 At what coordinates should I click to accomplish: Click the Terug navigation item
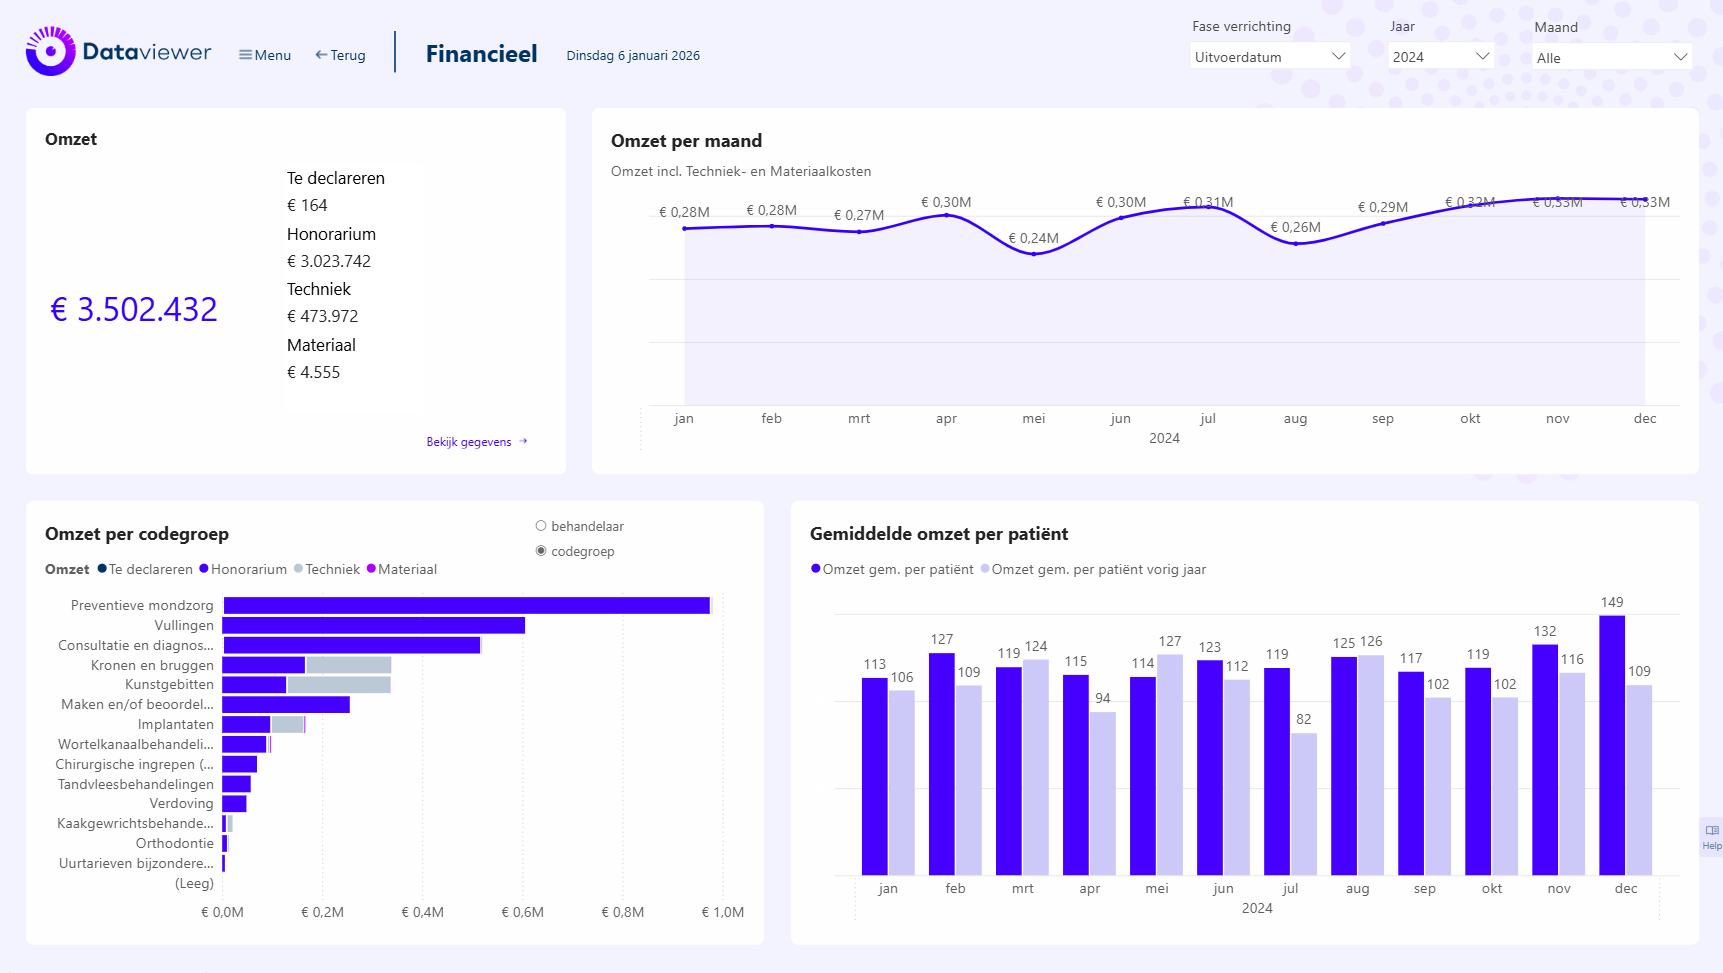tap(347, 55)
